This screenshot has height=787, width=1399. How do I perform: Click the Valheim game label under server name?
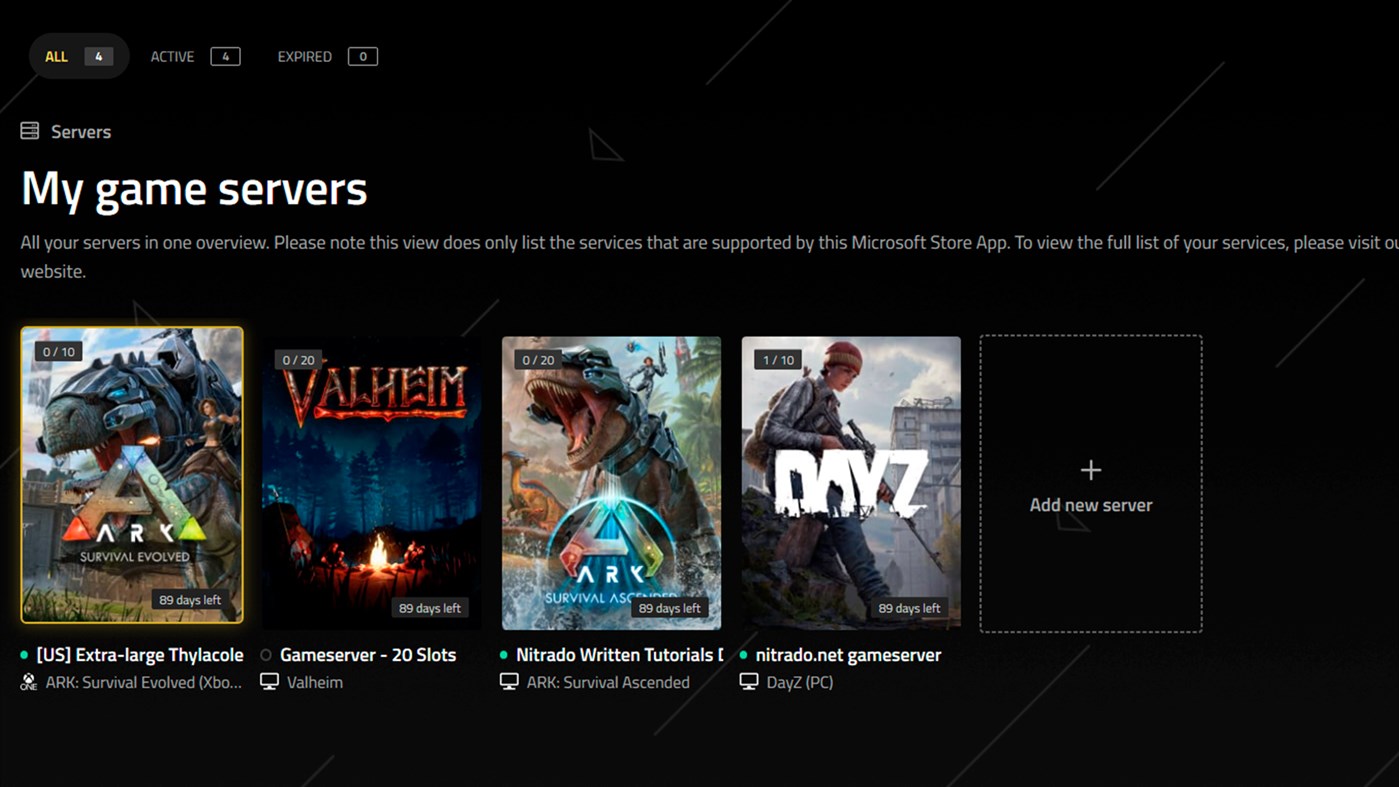click(x=315, y=683)
